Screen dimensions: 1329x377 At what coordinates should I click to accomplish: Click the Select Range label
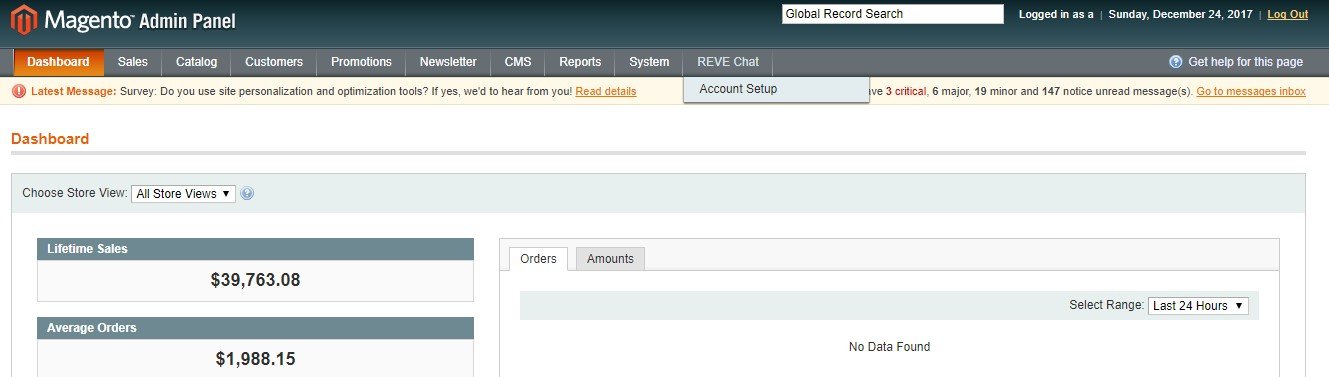pos(1106,305)
